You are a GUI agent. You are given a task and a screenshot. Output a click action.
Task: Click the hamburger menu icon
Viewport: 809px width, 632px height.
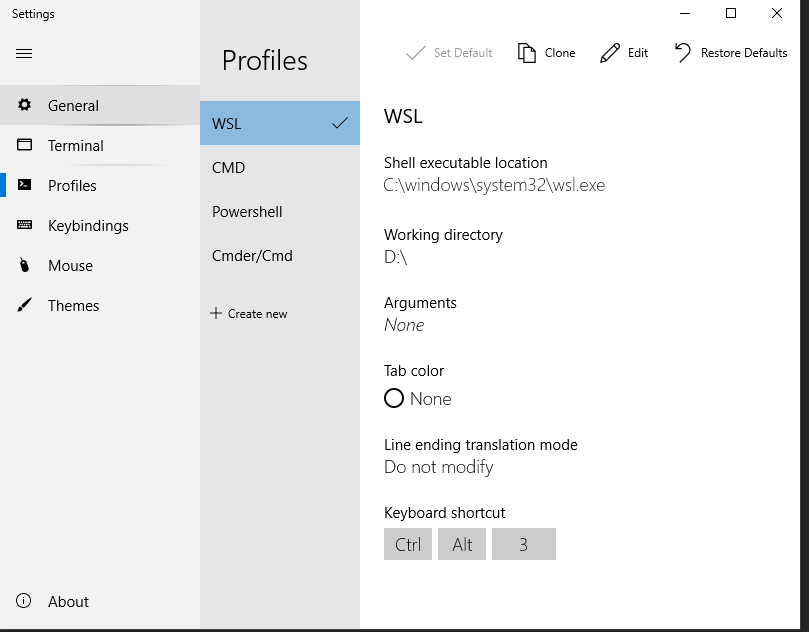click(24, 53)
